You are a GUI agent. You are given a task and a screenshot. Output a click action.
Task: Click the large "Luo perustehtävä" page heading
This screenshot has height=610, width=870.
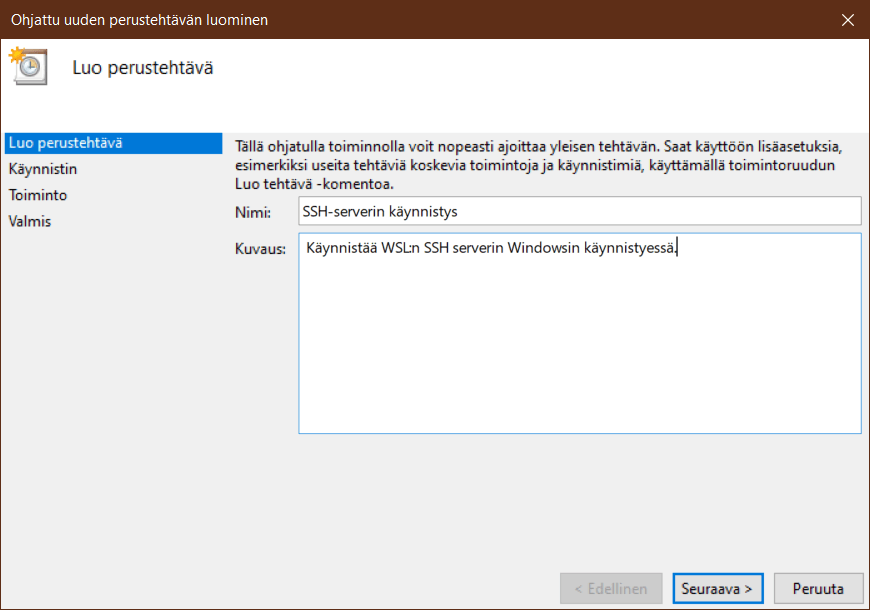pyautogui.click(x=143, y=68)
